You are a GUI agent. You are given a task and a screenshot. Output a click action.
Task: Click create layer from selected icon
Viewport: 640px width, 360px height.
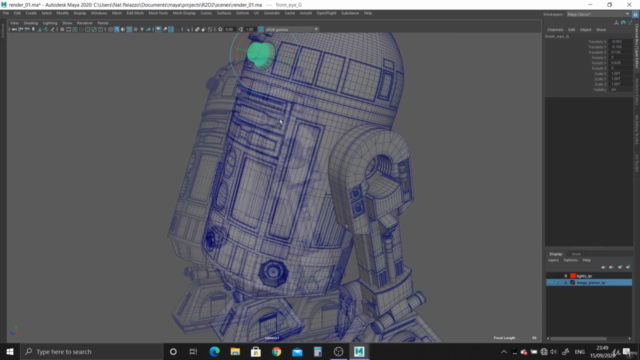[x=628, y=267]
